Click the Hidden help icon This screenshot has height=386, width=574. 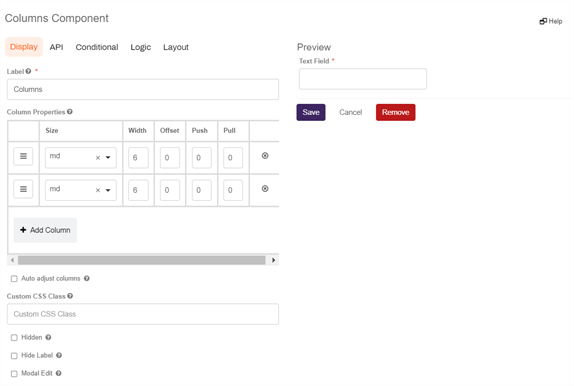click(x=48, y=337)
